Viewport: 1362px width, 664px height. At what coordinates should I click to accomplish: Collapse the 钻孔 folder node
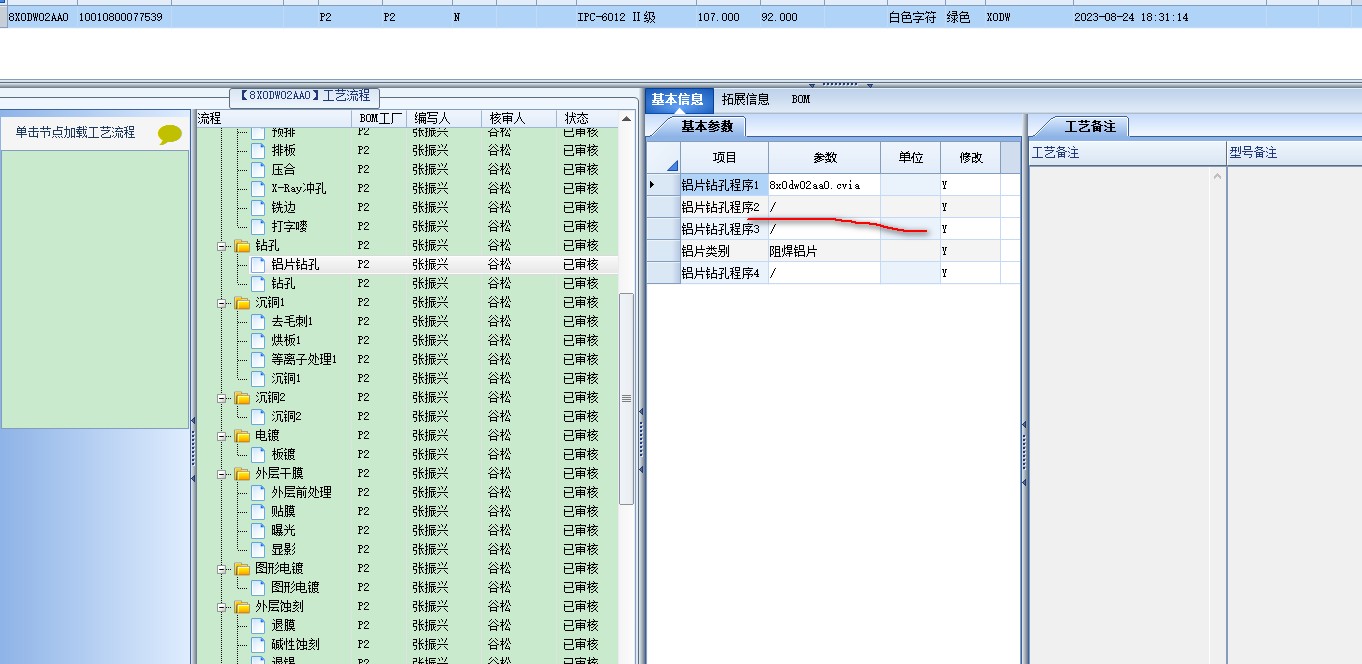(x=222, y=245)
